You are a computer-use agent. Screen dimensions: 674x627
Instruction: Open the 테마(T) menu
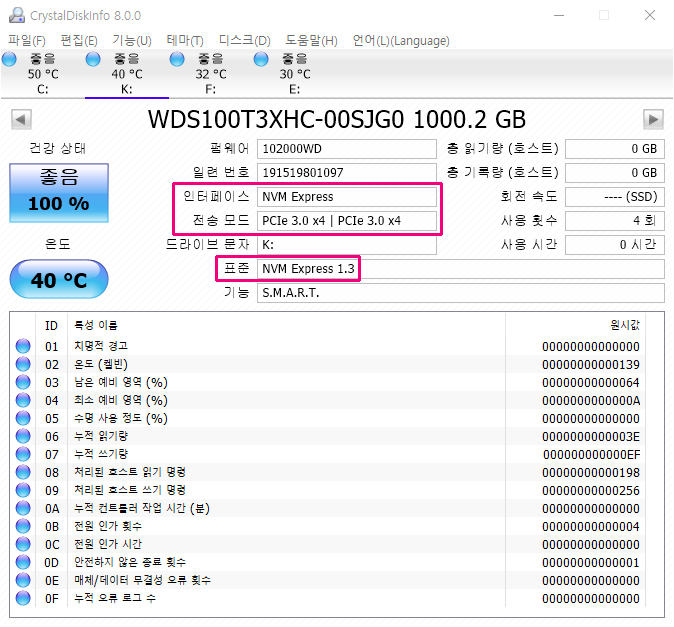pos(185,41)
